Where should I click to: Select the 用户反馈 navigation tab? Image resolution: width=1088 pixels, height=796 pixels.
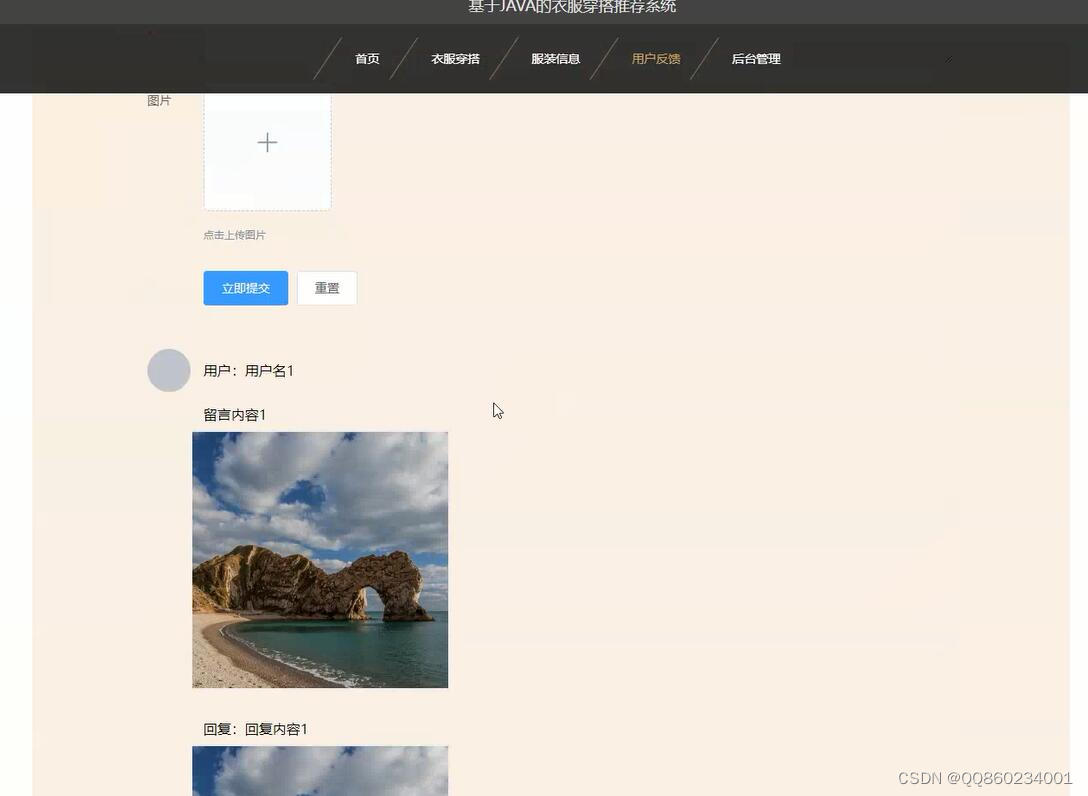click(656, 59)
